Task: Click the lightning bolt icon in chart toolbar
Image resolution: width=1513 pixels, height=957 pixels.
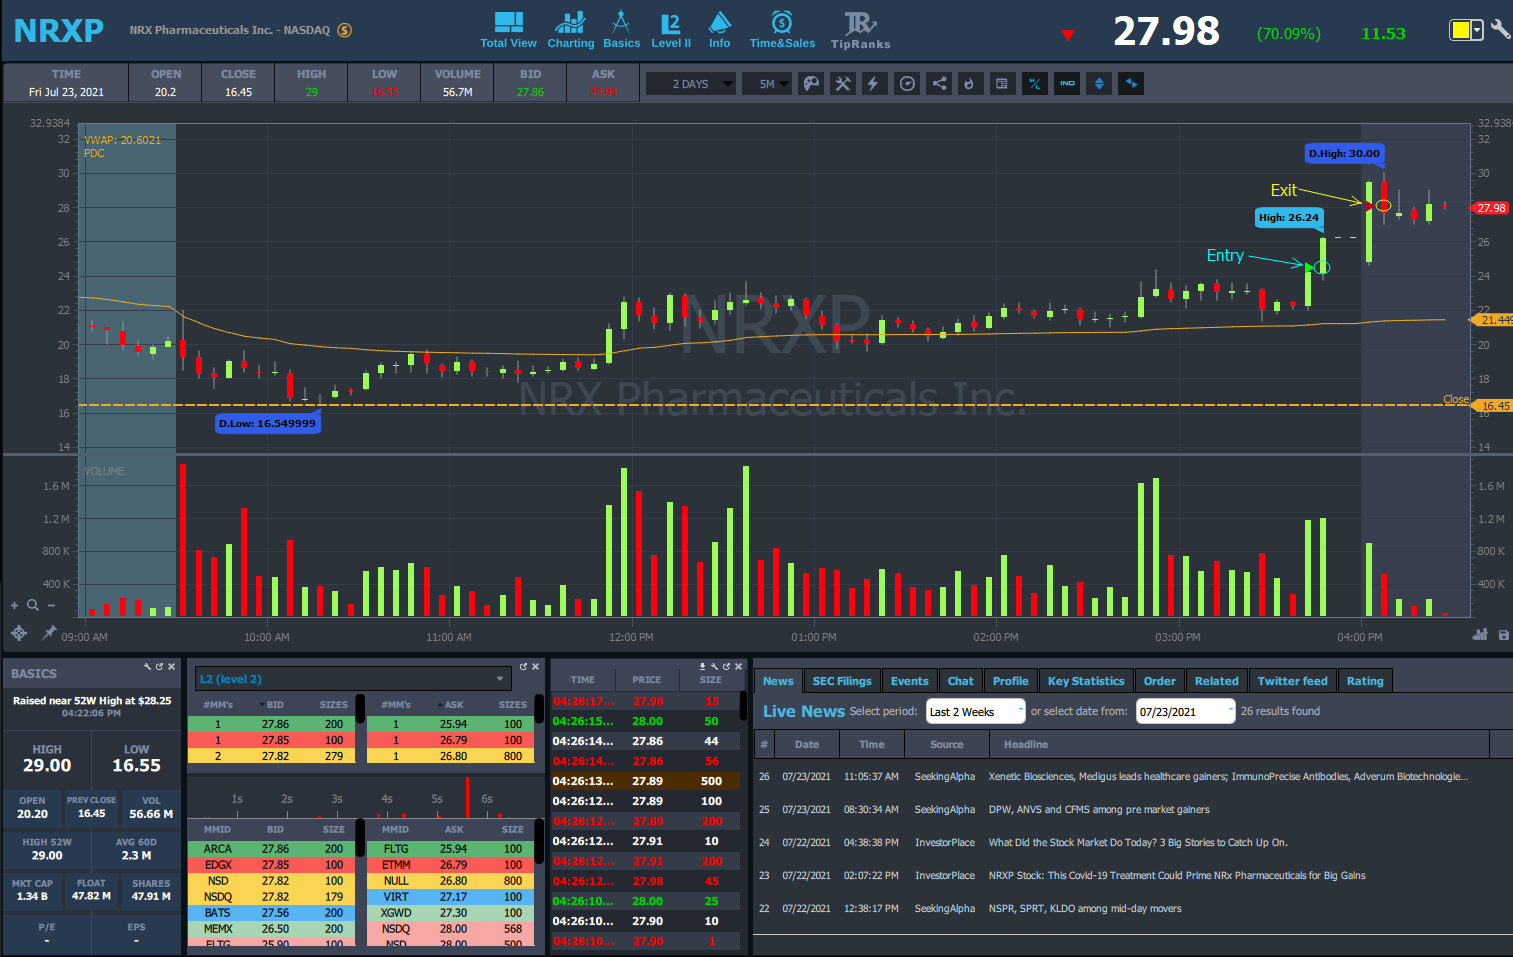Action: point(873,84)
